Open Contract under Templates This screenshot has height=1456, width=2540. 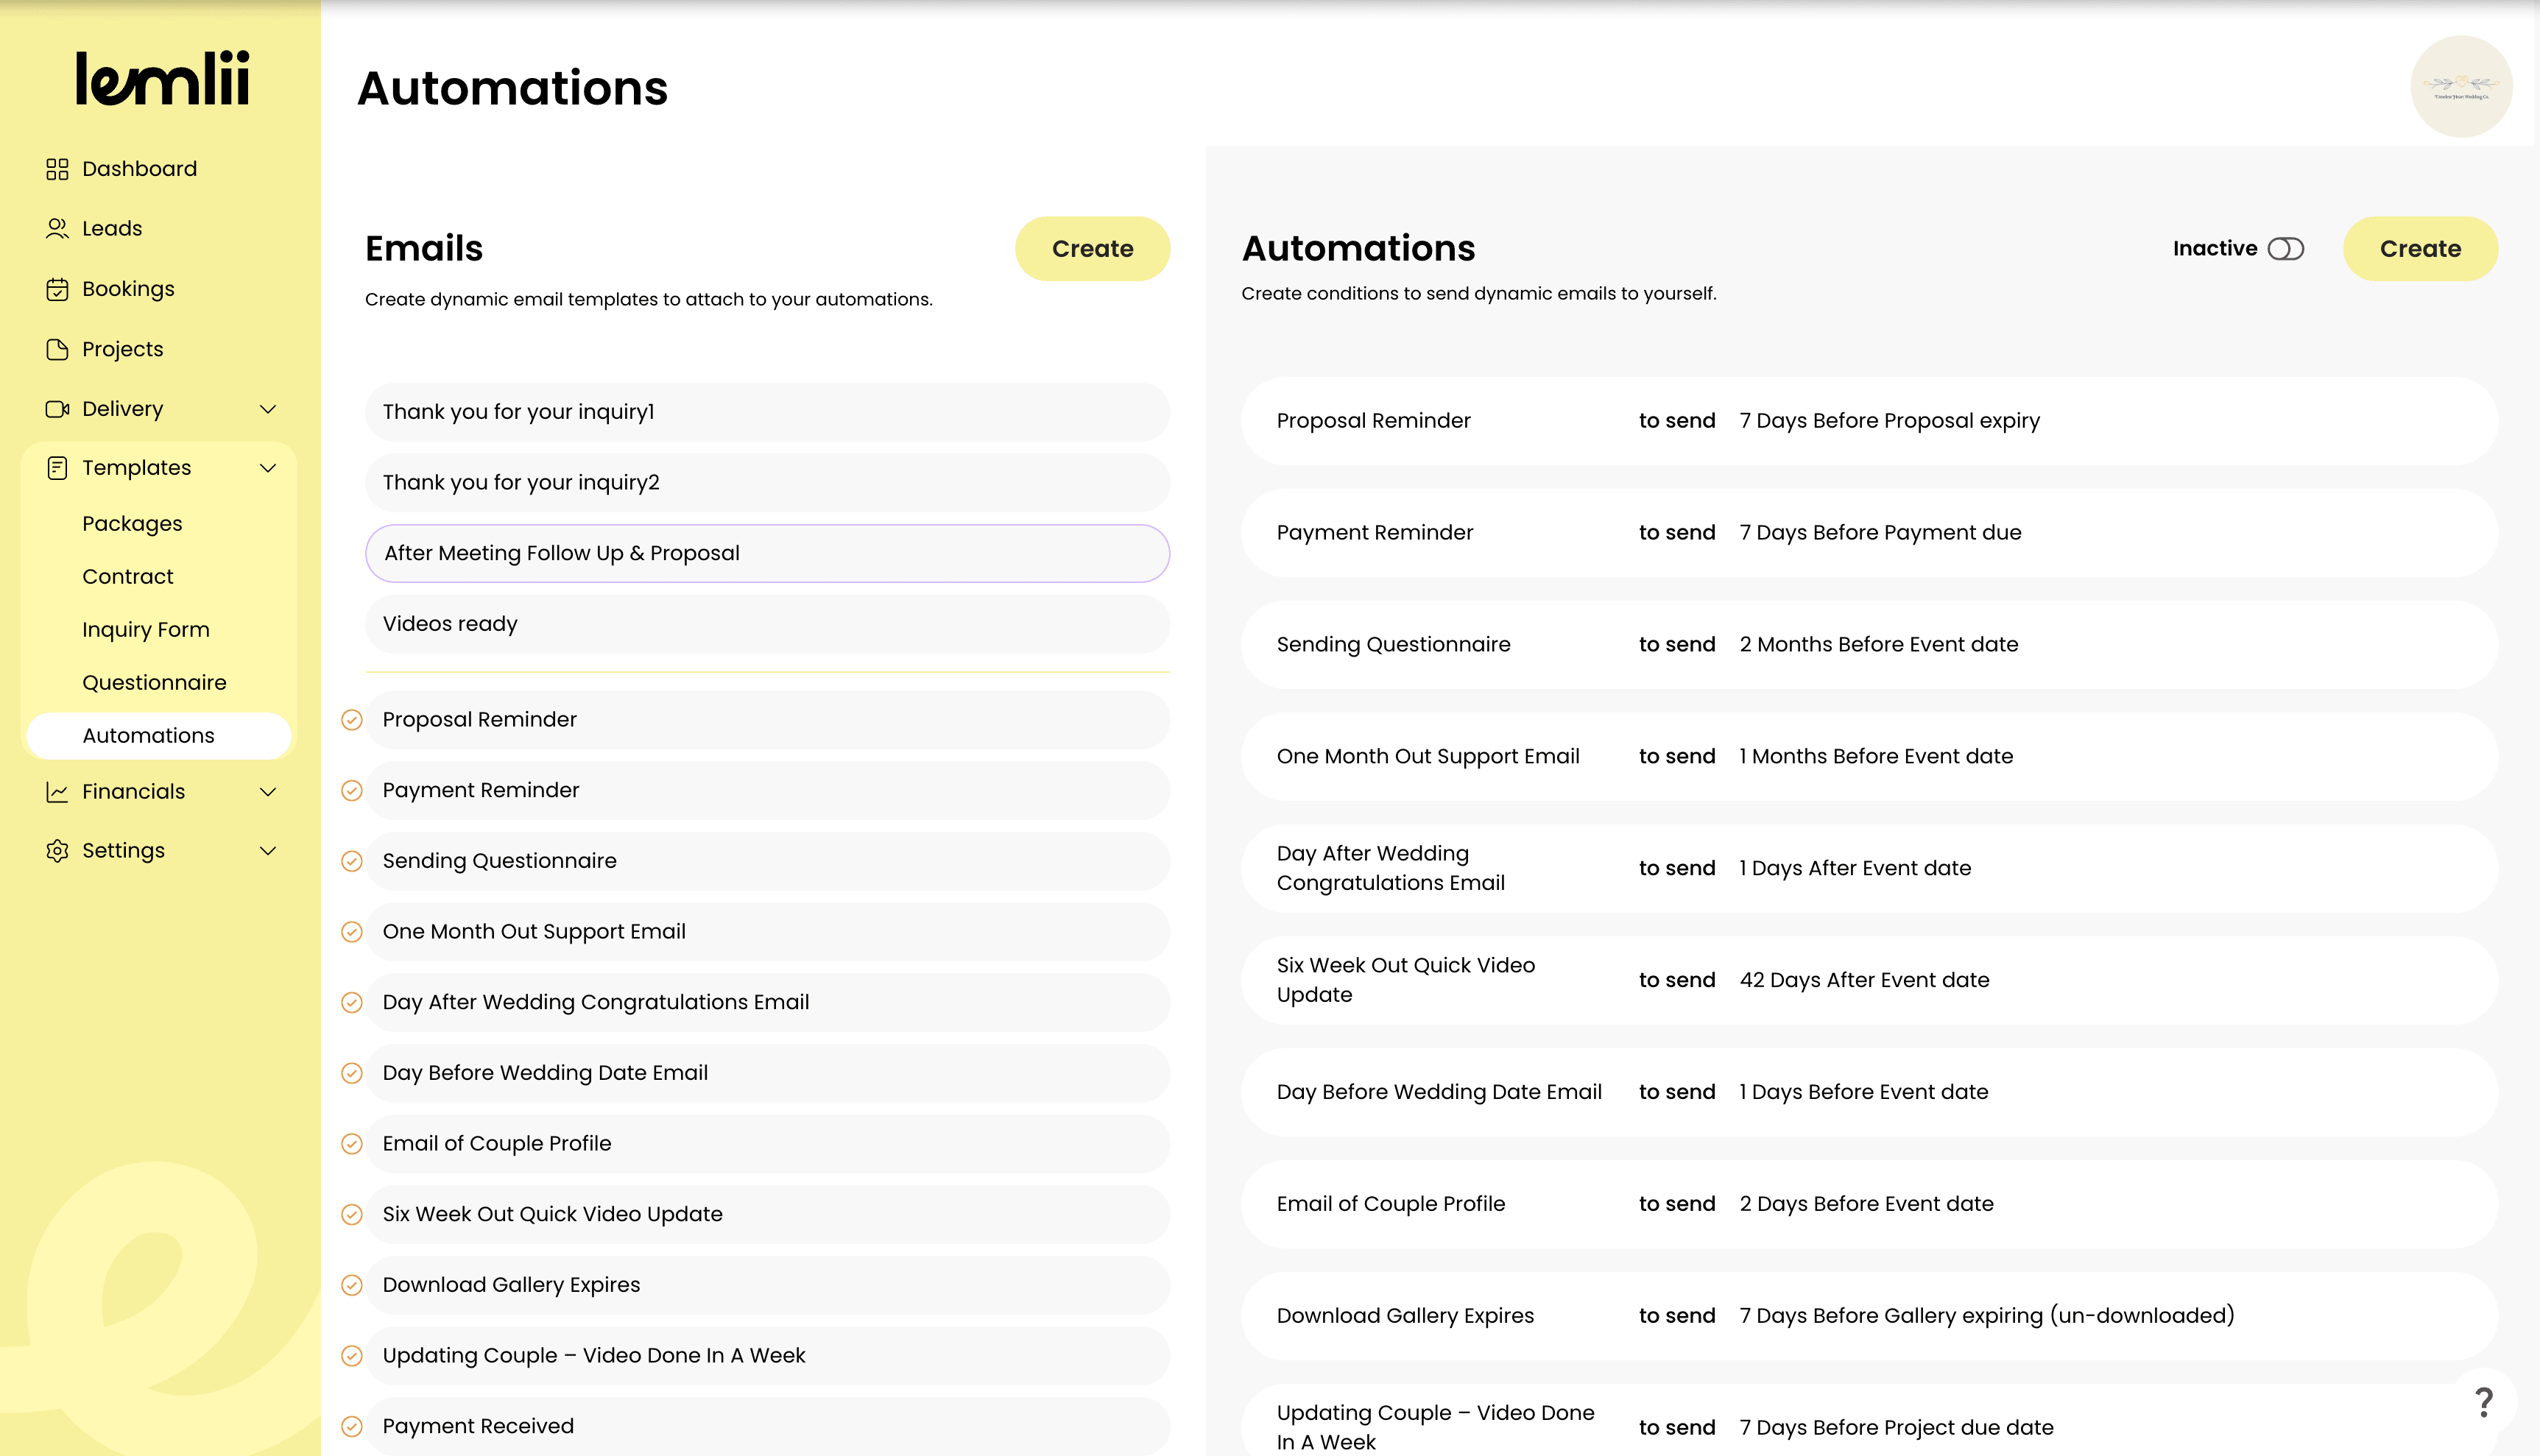[128, 577]
